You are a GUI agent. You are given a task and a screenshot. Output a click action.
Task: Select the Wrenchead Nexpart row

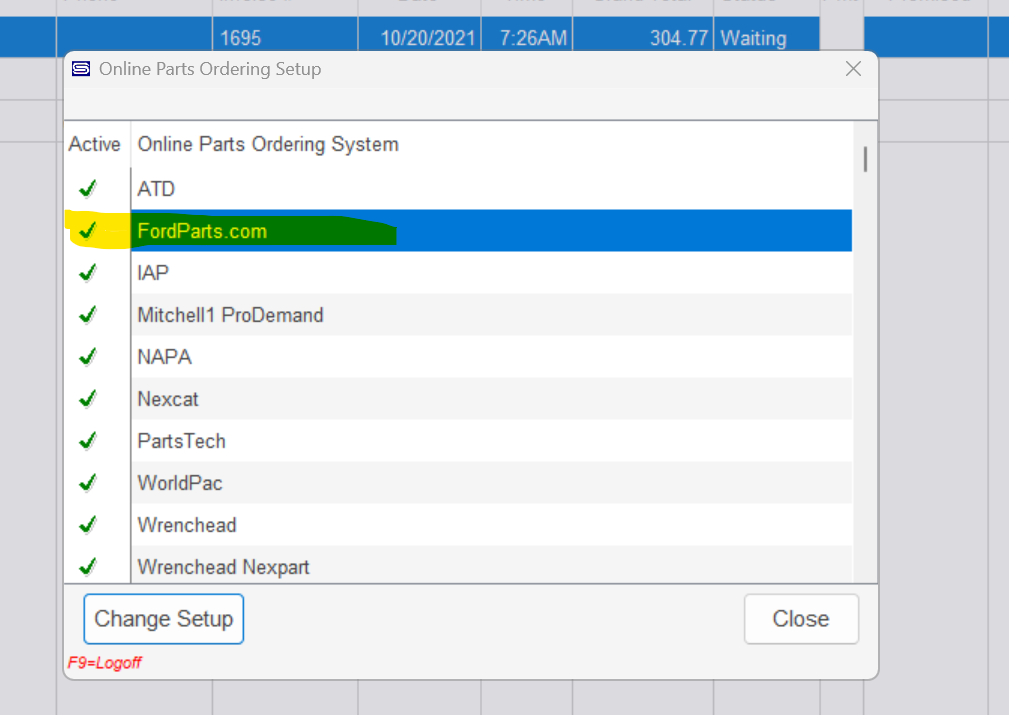pos(492,566)
